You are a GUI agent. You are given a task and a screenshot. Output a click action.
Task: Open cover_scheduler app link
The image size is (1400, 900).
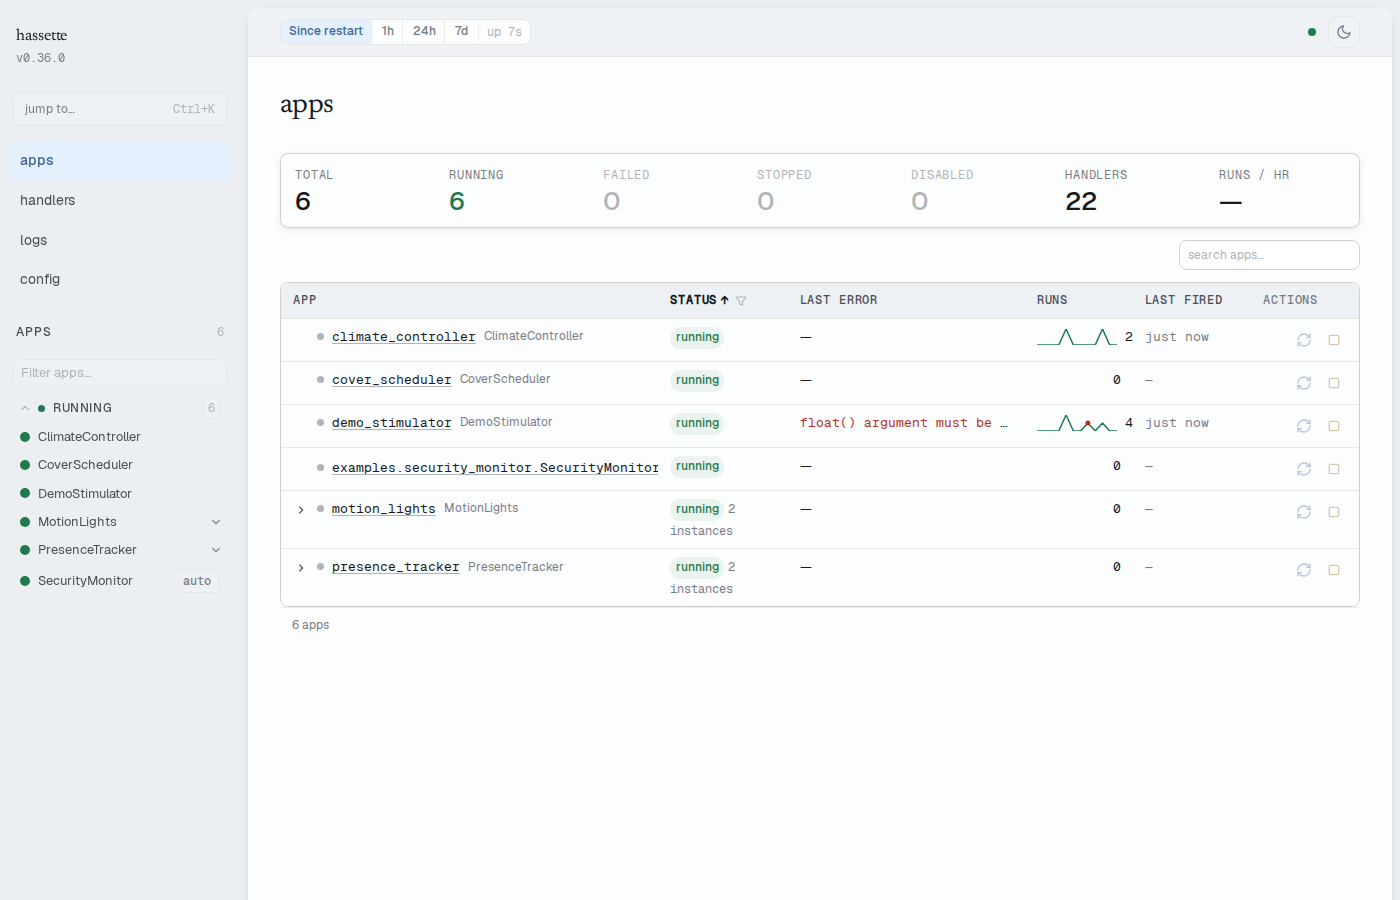[392, 380]
